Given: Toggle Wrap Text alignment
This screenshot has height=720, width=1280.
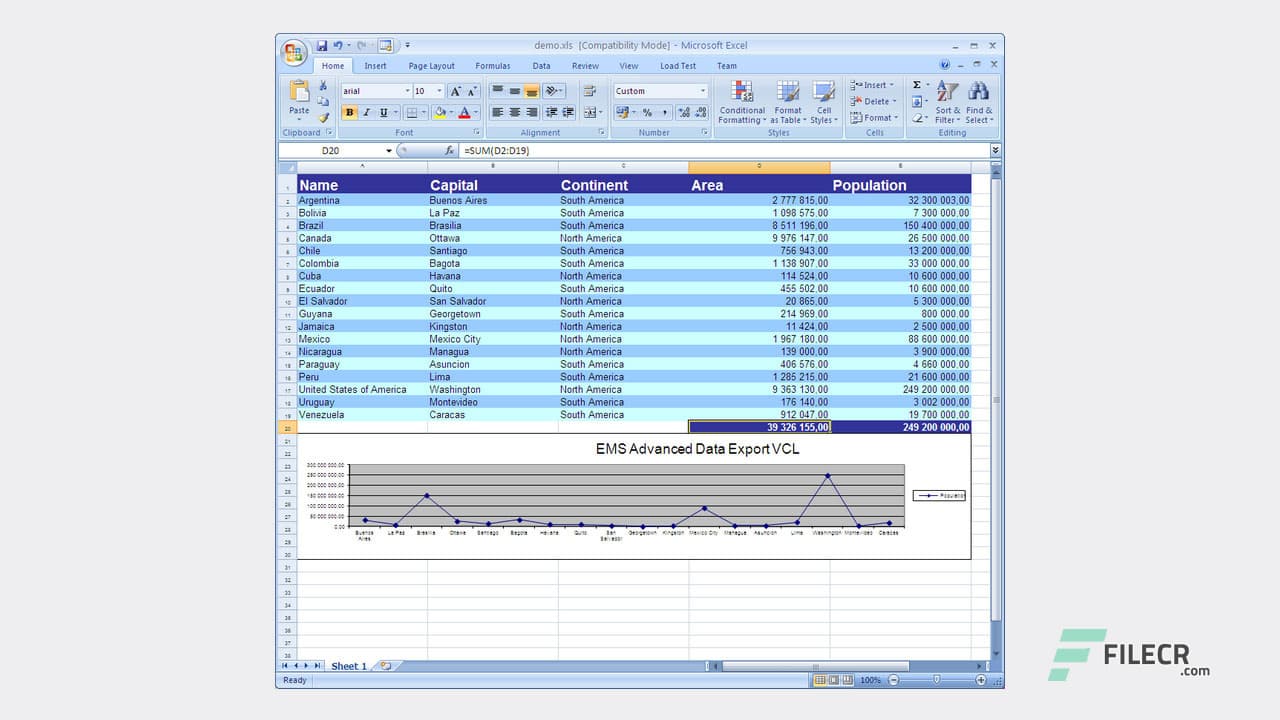Looking at the screenshot, I should pos(590,89).
